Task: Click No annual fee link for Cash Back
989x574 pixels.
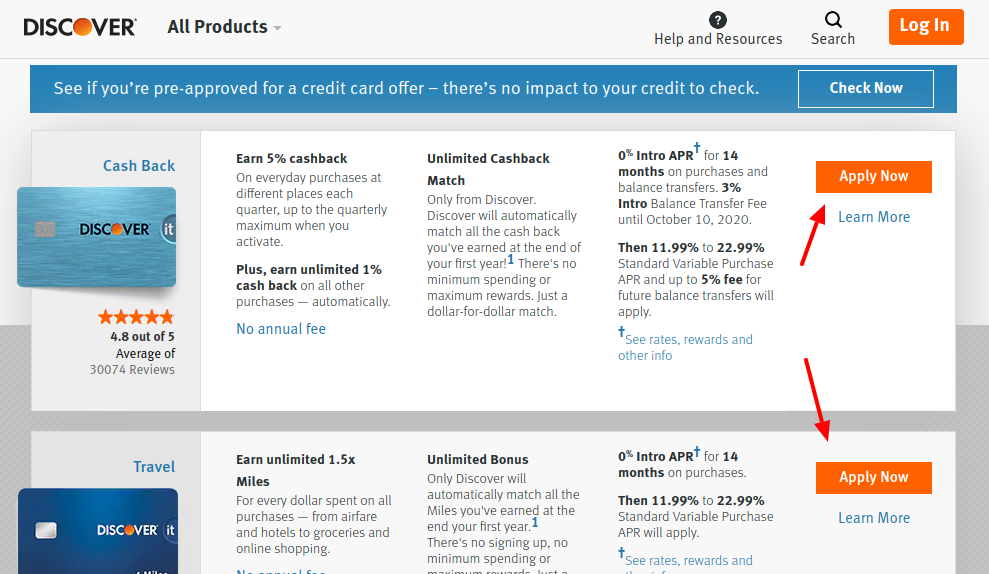Action: pos(281,329)
